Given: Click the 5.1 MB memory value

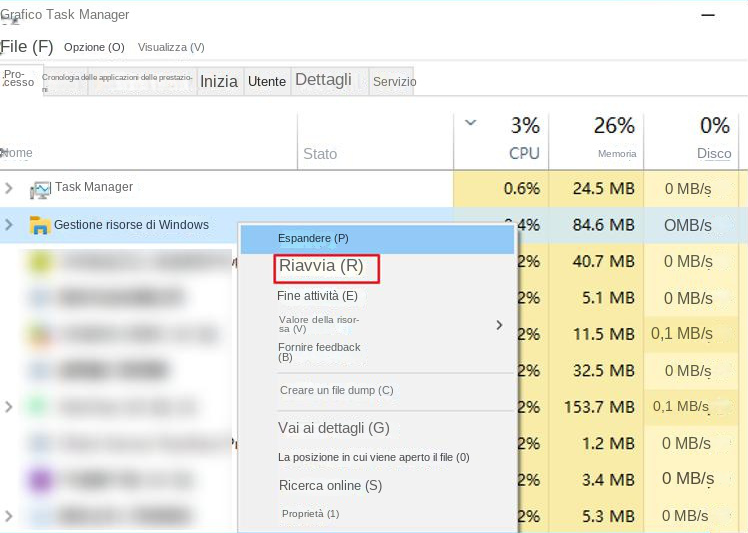Looking at the screenshot, I should [608, 298].
